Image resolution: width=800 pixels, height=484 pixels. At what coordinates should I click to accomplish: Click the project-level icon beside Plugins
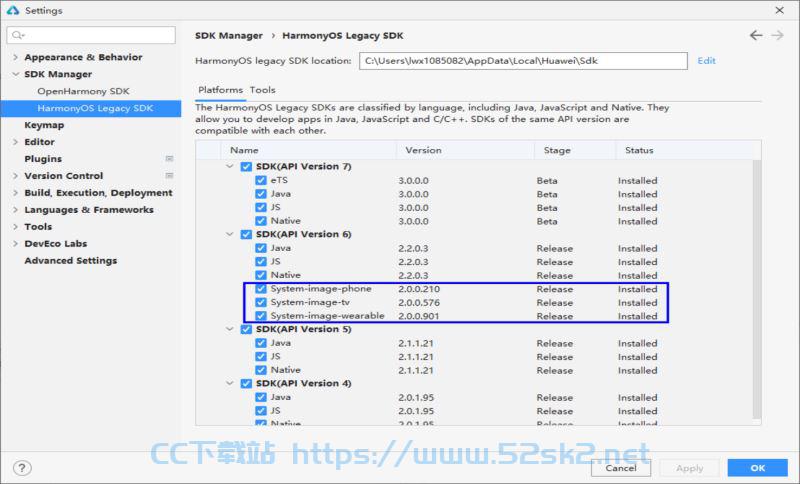(x=169, y=159)
